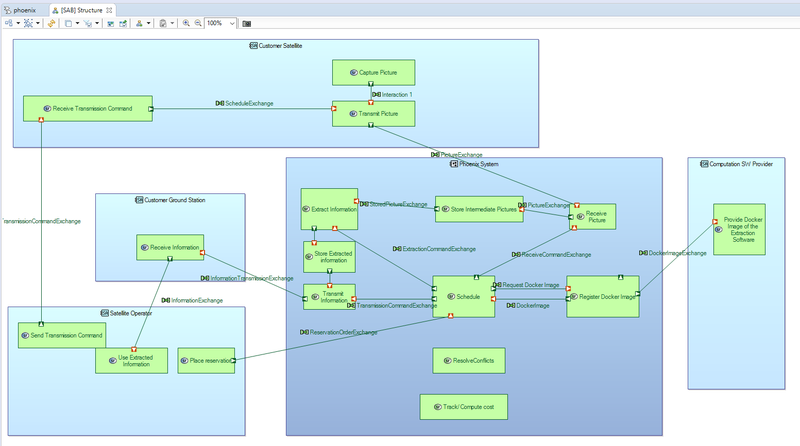The width and height of the screenshot is (800, 446).
Task: Click the Zoom Out magnifier icon
Action: click(197, 23)
